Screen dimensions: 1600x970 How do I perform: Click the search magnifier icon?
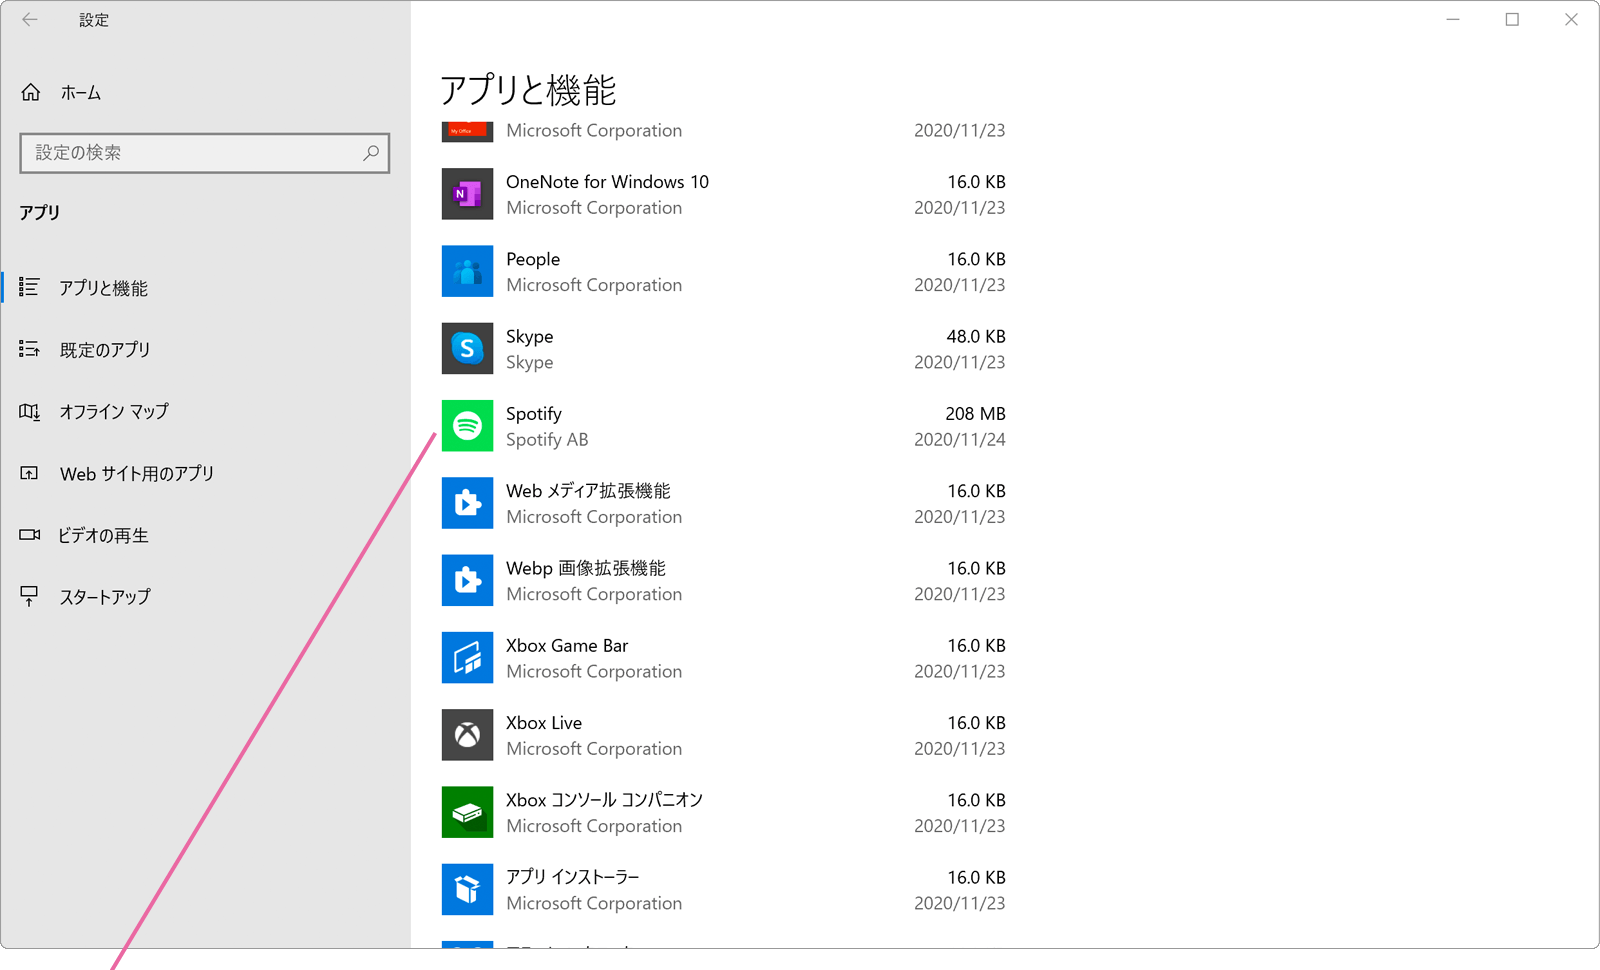371,152
